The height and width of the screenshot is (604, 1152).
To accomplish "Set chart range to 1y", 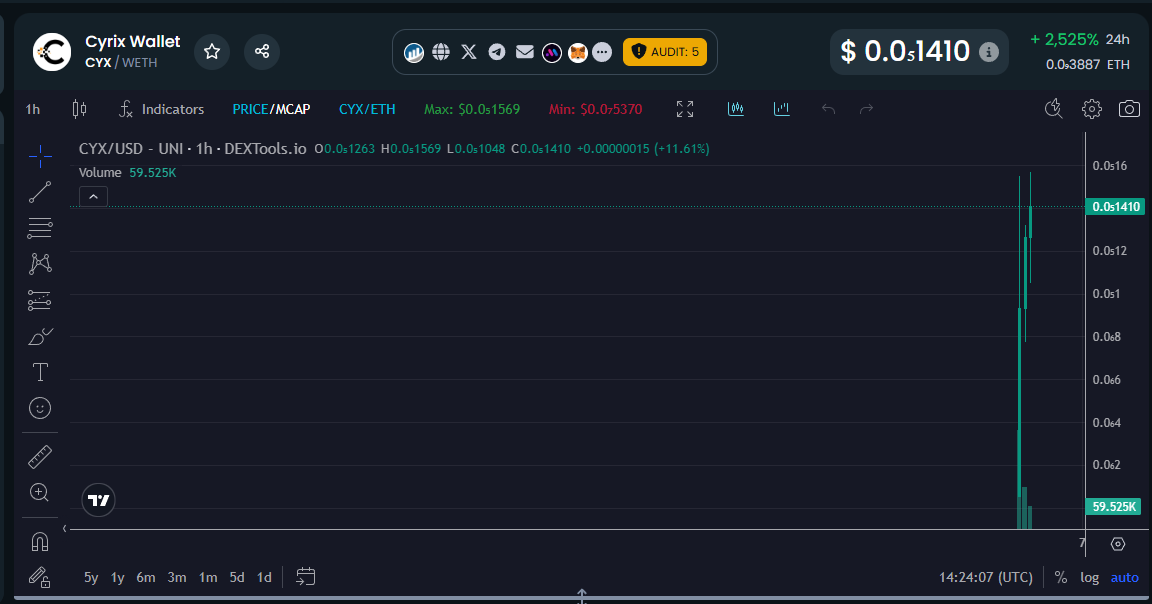I will click(118, 578).
